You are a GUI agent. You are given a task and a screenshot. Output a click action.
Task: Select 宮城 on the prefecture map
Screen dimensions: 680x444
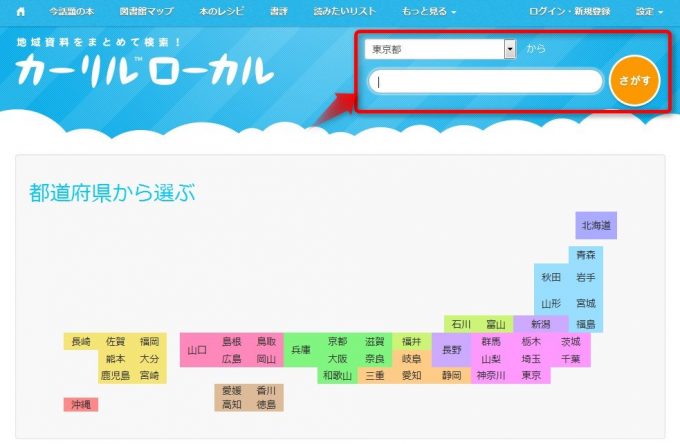tap(585, 303)
